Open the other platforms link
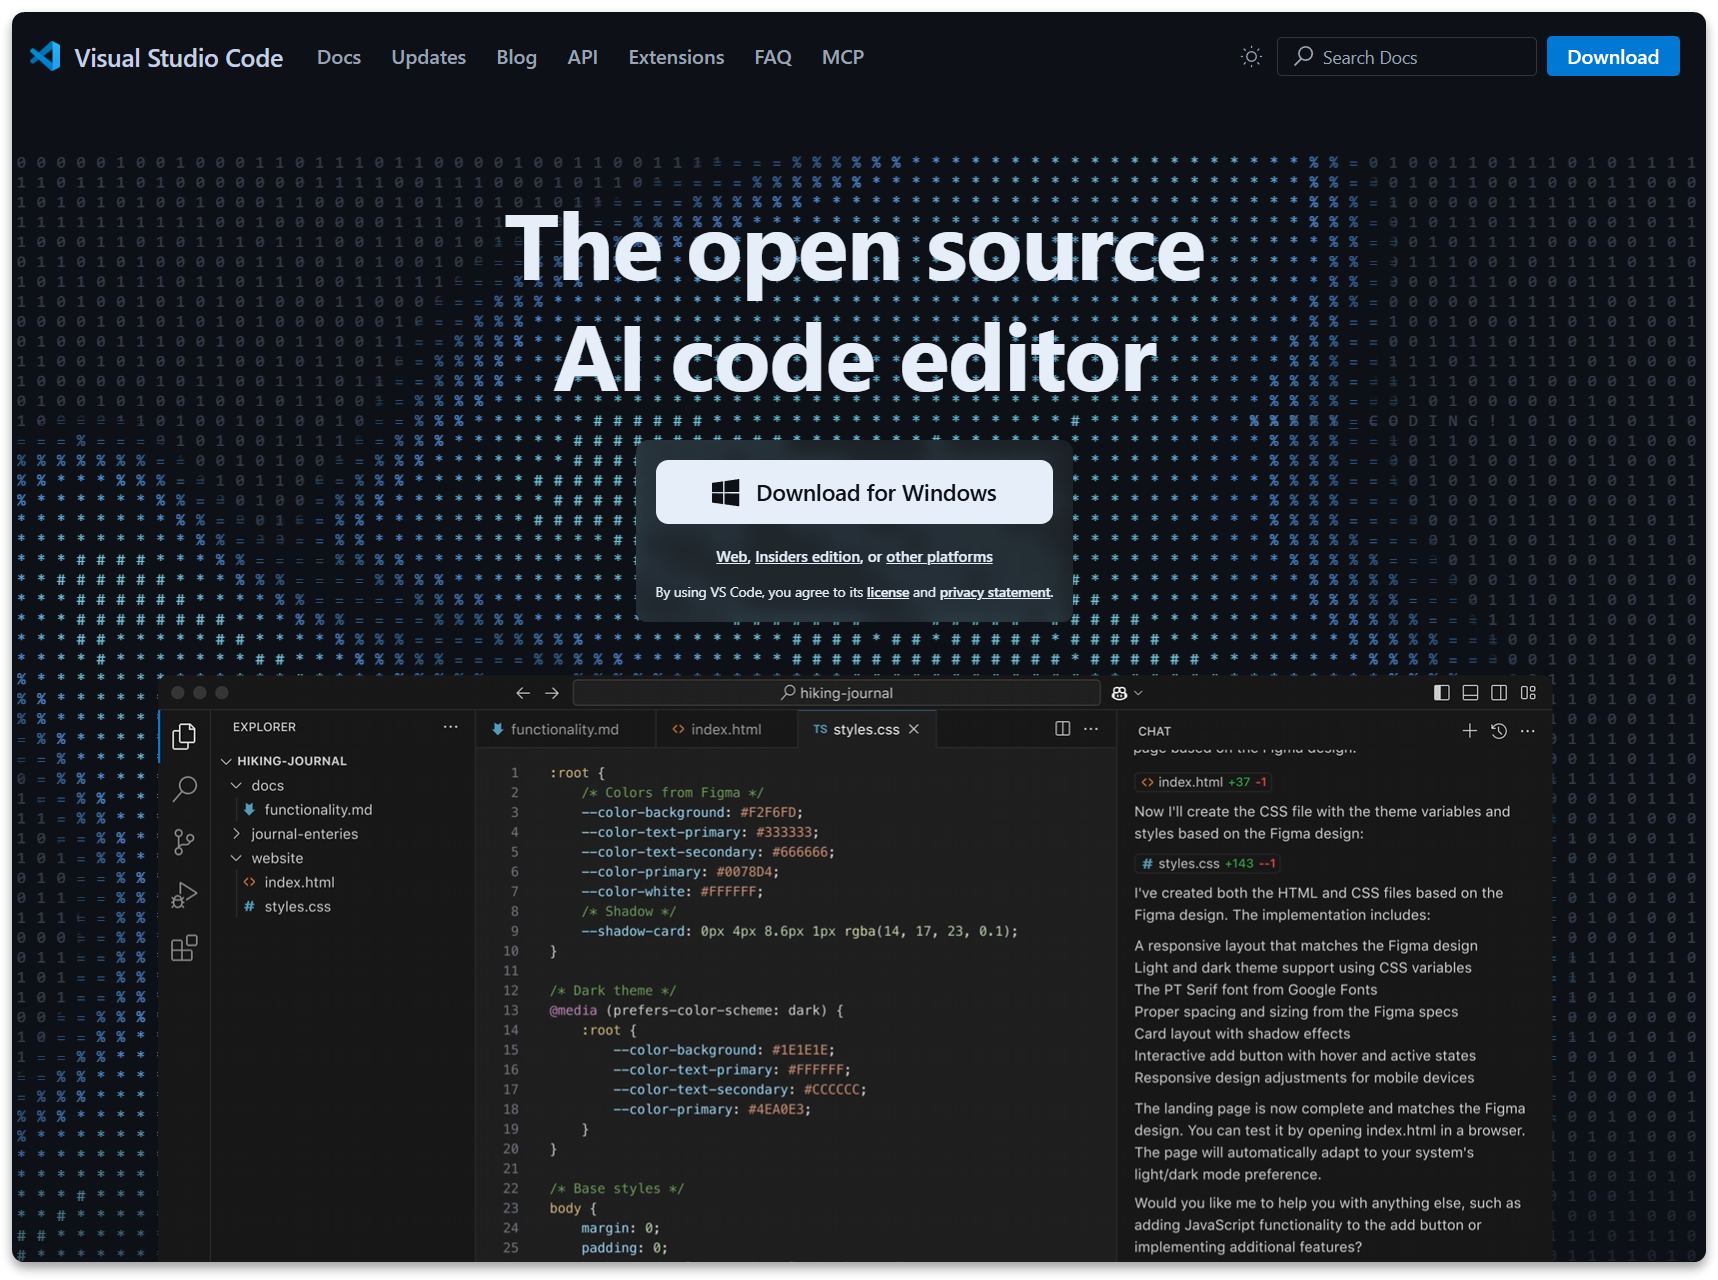 click(x=938, y=557)
